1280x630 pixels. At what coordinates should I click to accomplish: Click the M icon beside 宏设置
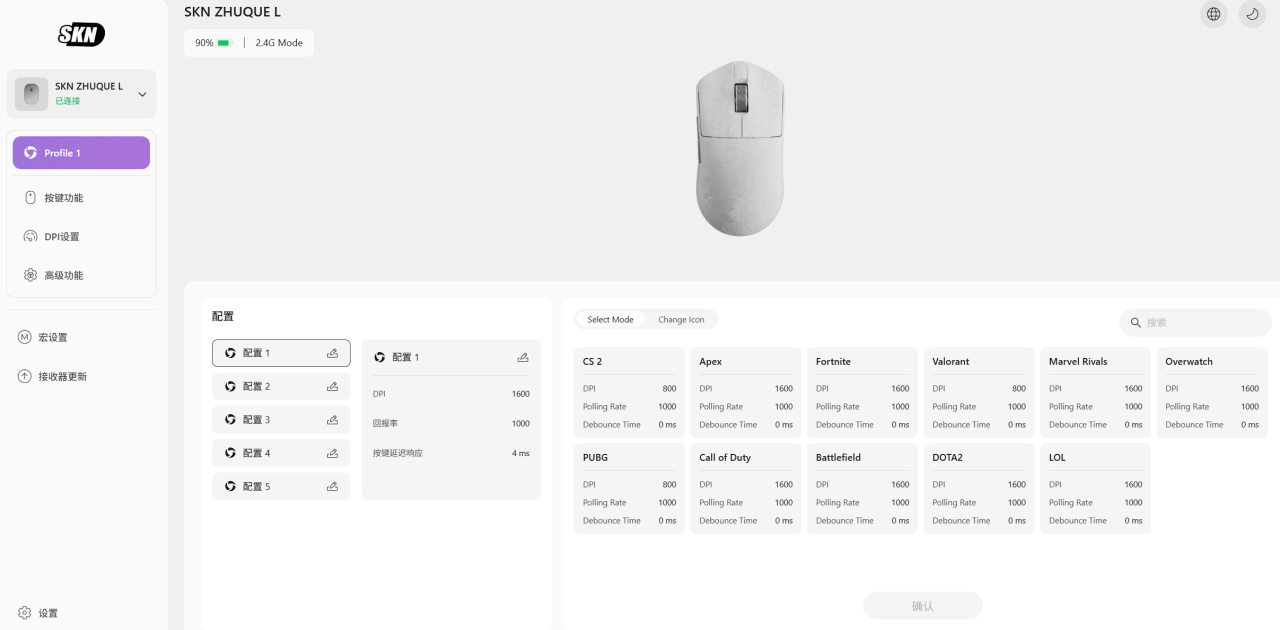(25, 337)
